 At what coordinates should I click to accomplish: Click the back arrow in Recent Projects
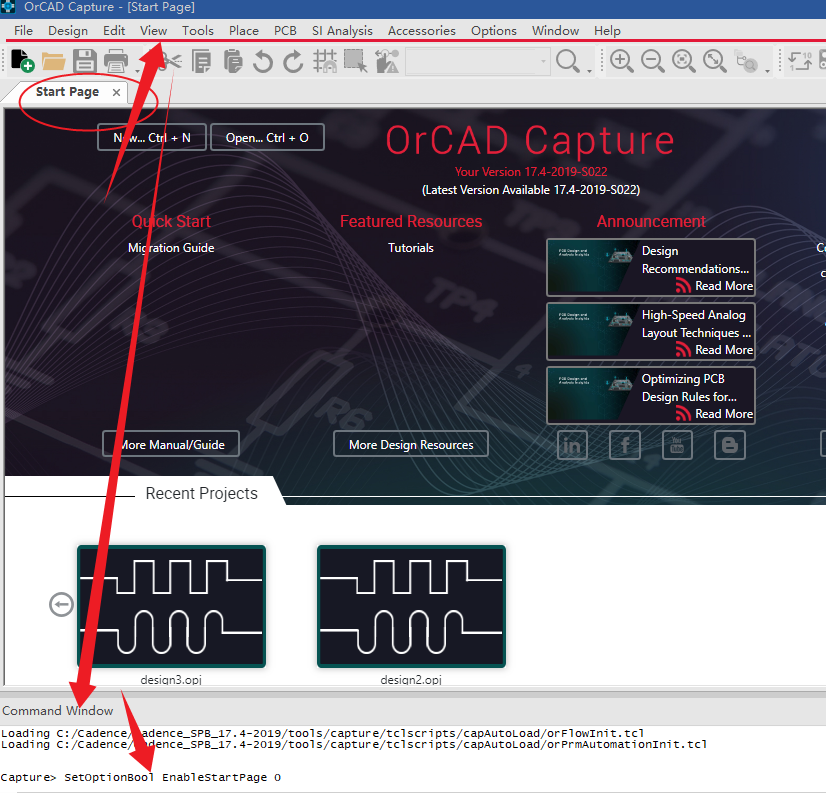62,604
